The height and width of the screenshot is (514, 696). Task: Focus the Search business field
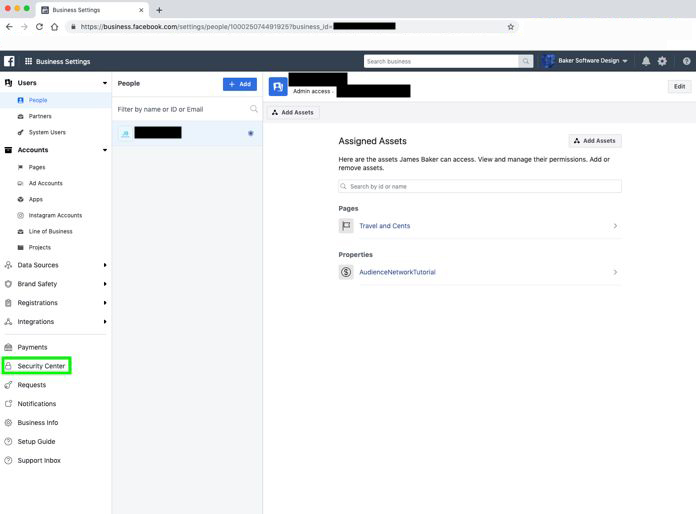(x=441, y=61)
